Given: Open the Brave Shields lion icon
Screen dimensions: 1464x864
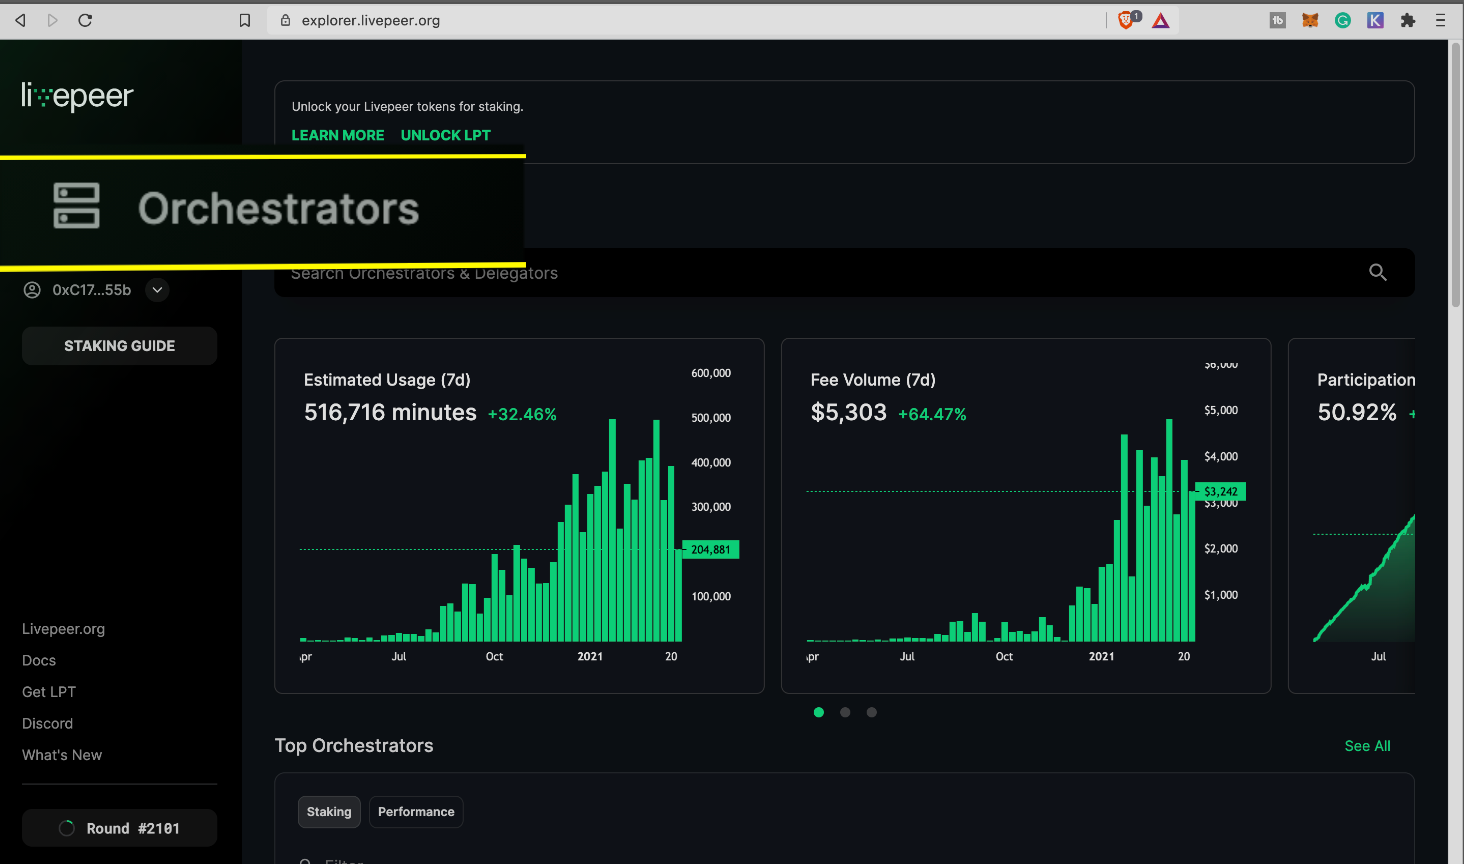Looking at the screenshot, I should click(1128, 19).
